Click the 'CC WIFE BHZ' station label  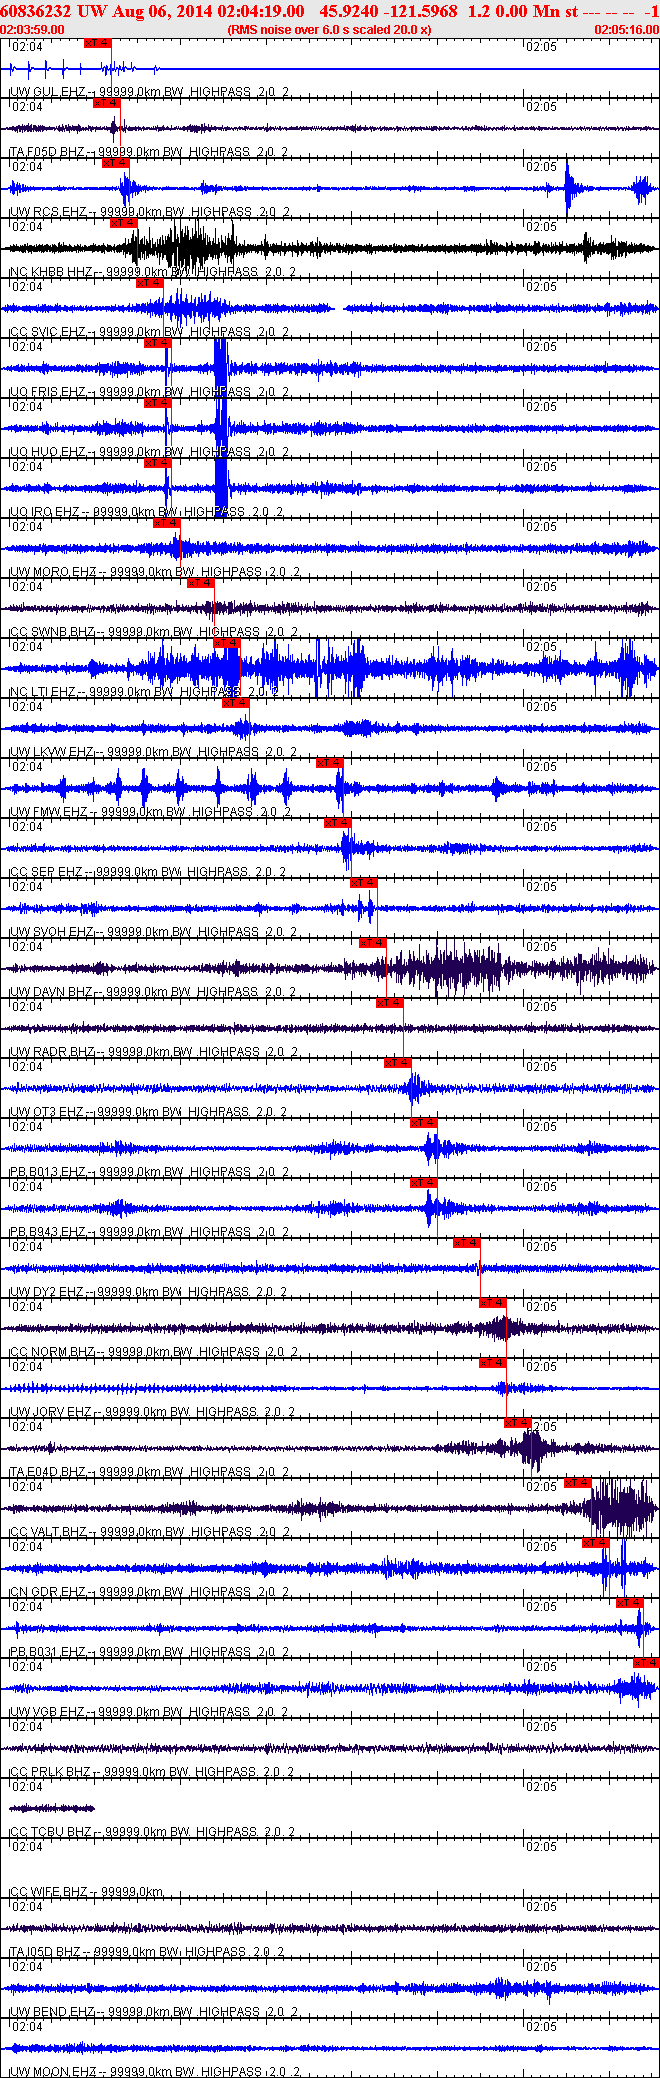click(48, 1892)
